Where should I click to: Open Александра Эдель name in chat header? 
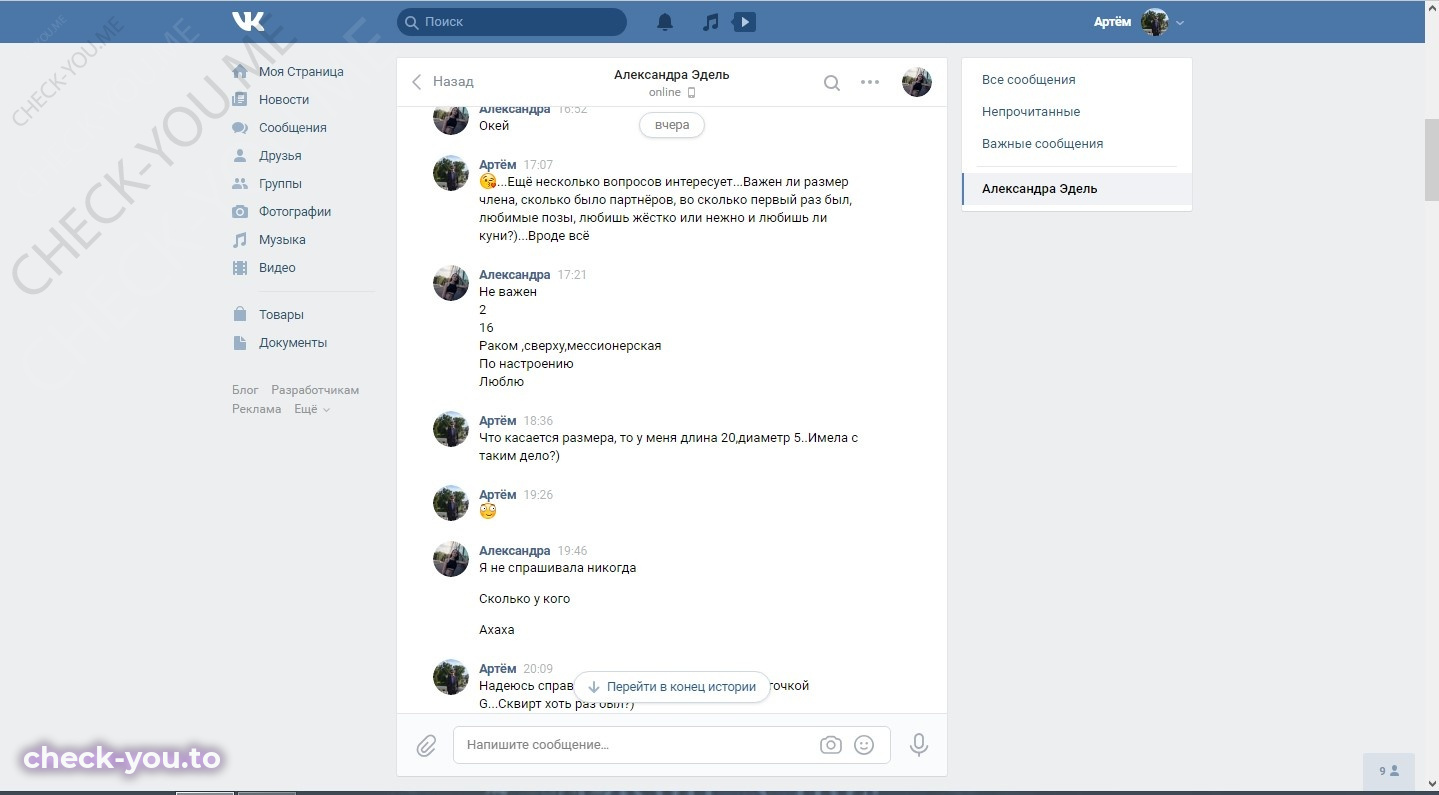(x=671, y=75)
